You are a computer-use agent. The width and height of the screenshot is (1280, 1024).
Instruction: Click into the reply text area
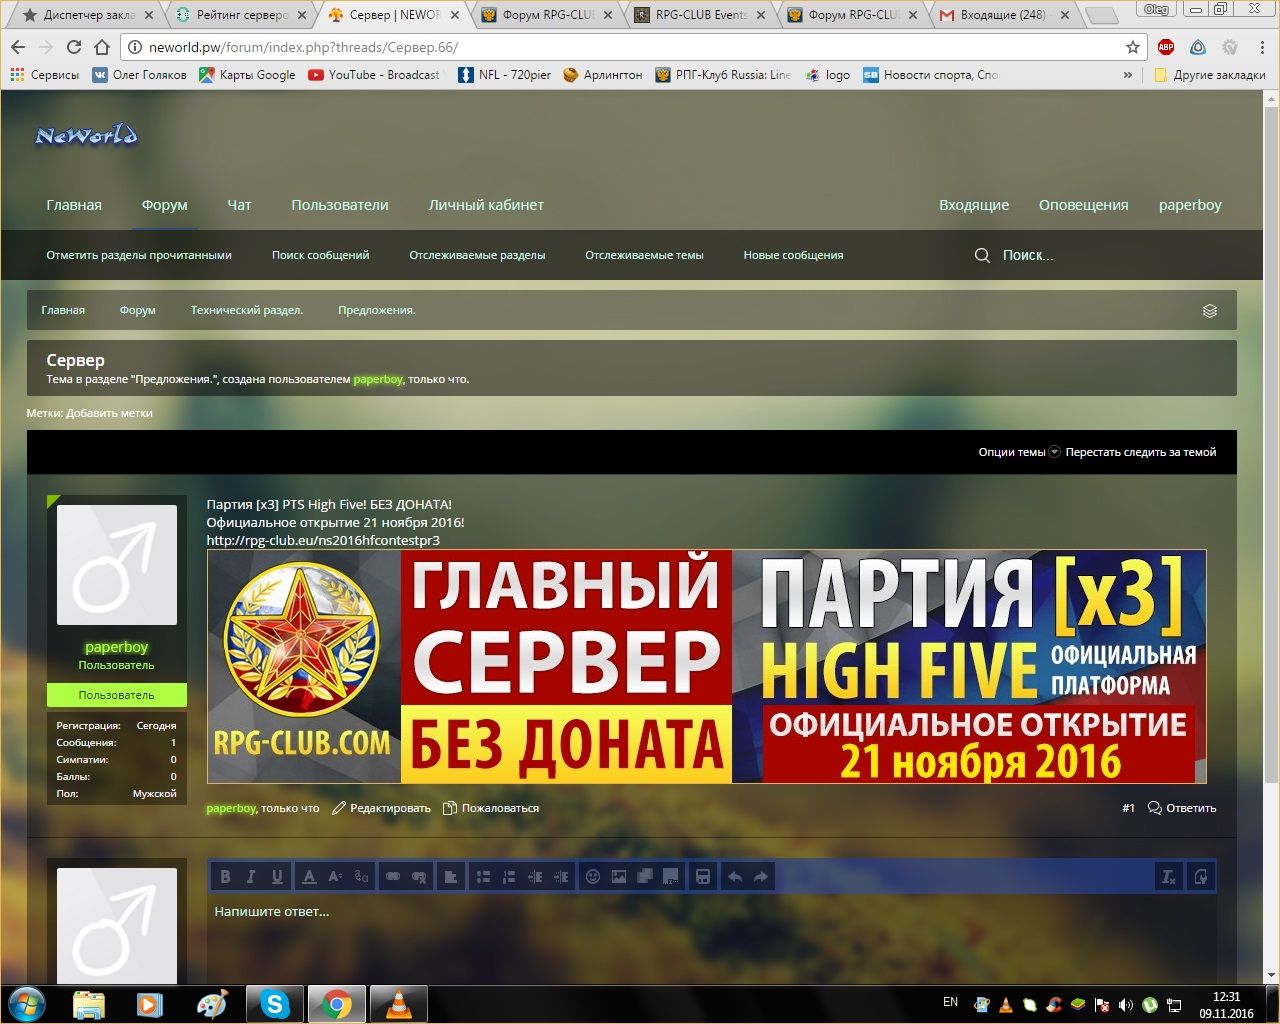coord(712,939)
